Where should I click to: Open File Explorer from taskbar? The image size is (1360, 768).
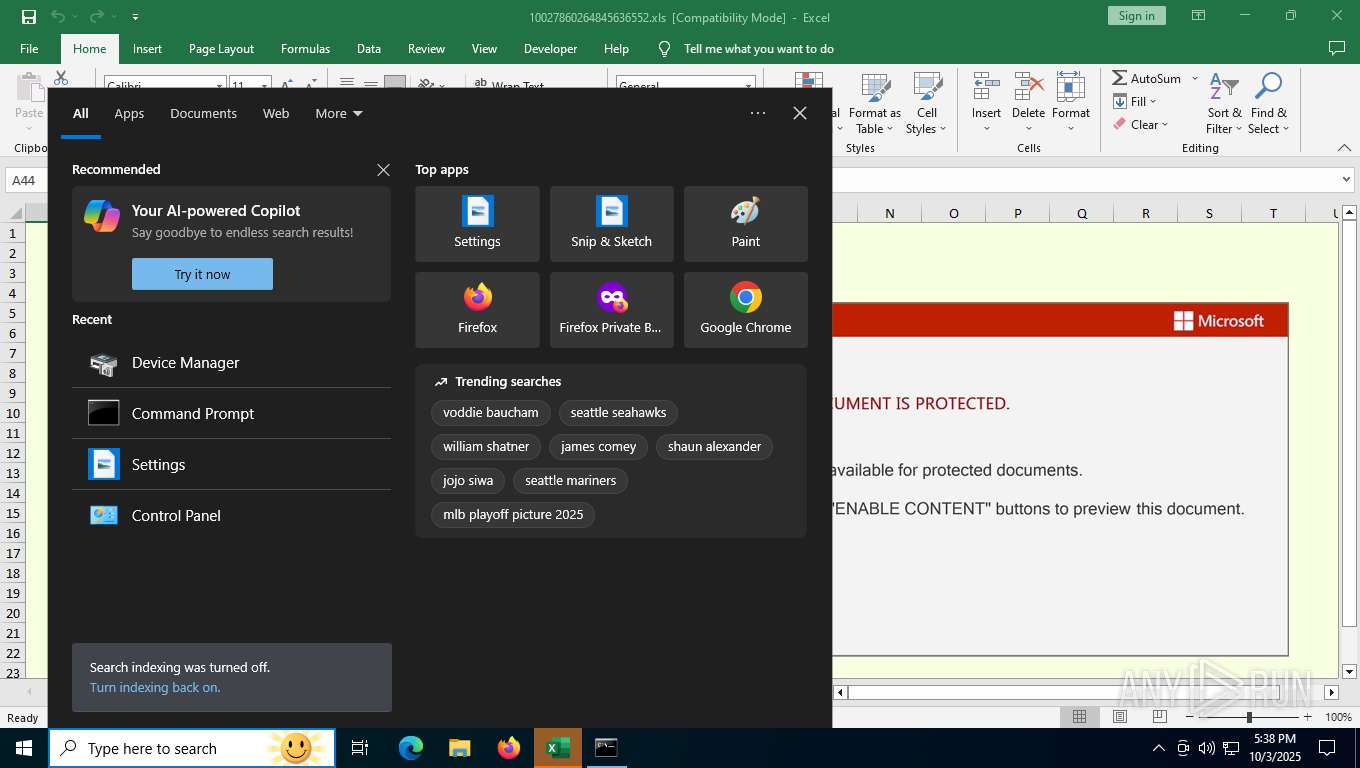(459, 748)
